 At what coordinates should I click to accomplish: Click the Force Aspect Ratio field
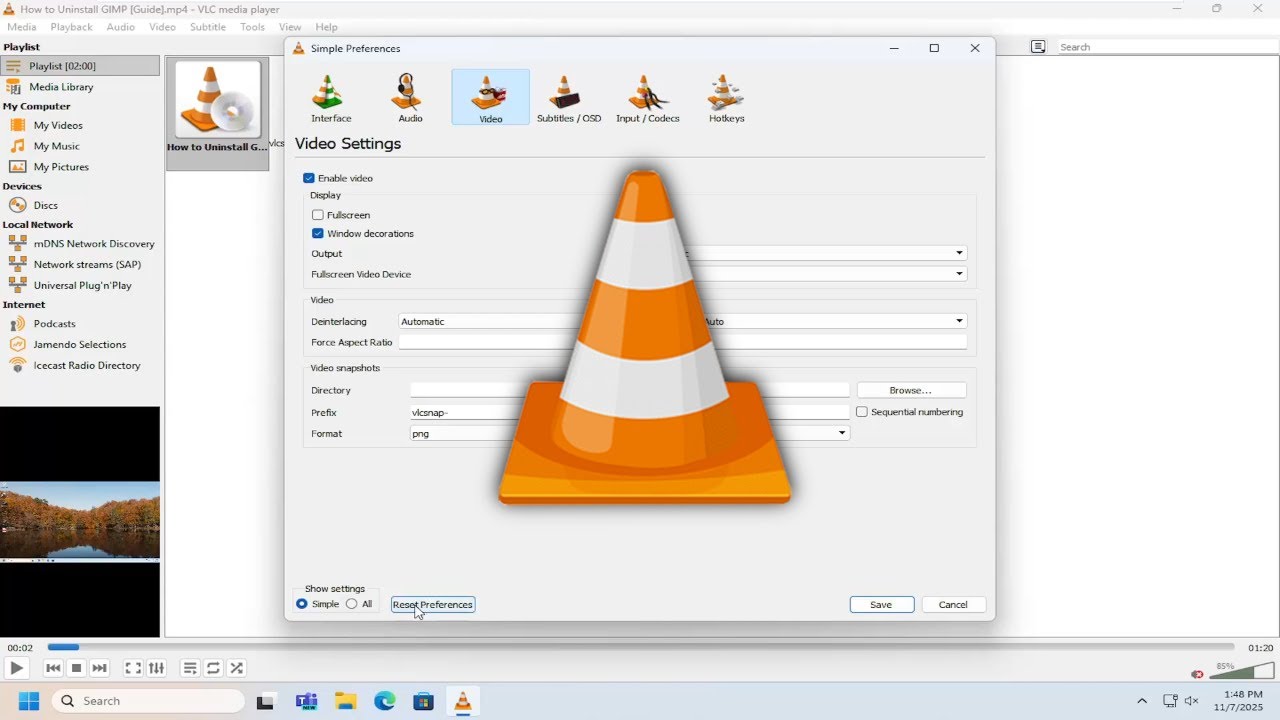683,343
